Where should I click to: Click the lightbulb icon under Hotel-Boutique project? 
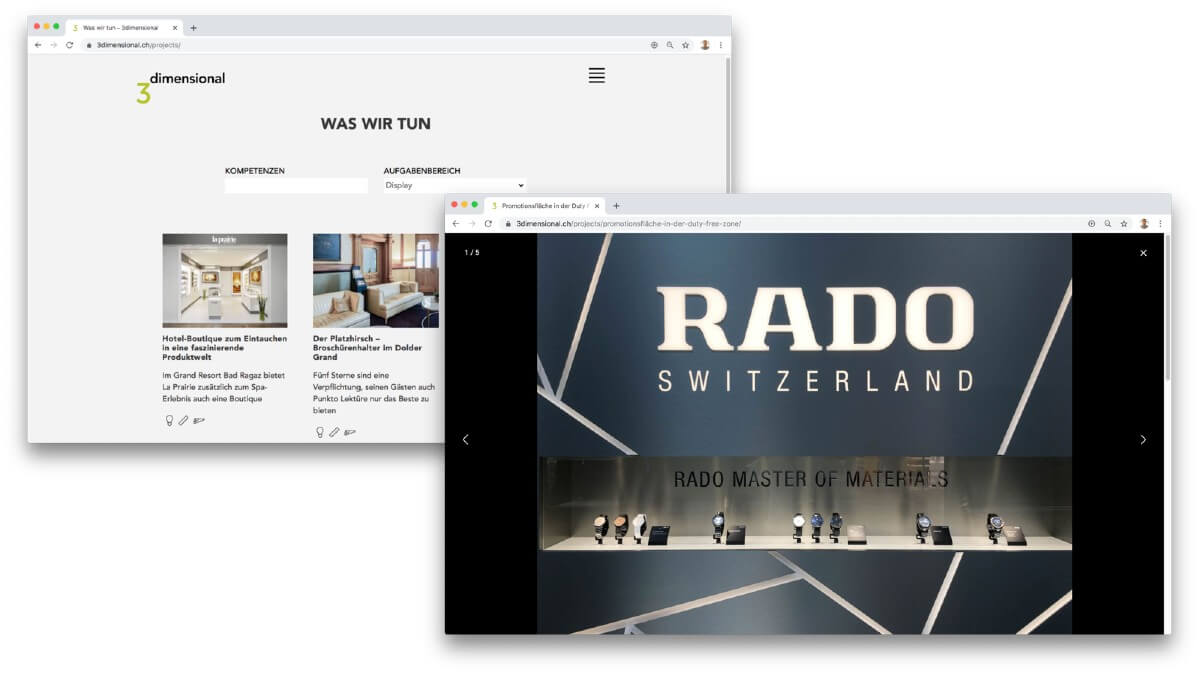(169, 420)
